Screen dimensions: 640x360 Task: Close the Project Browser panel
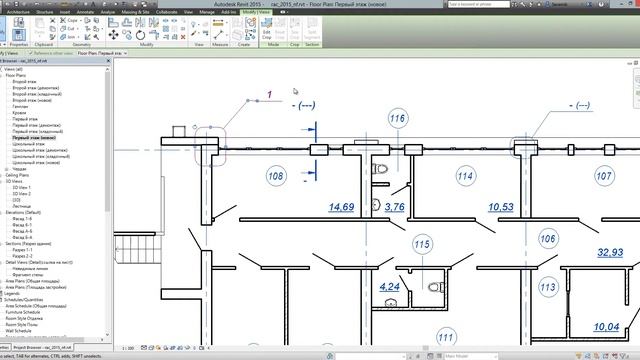[108, 61]
